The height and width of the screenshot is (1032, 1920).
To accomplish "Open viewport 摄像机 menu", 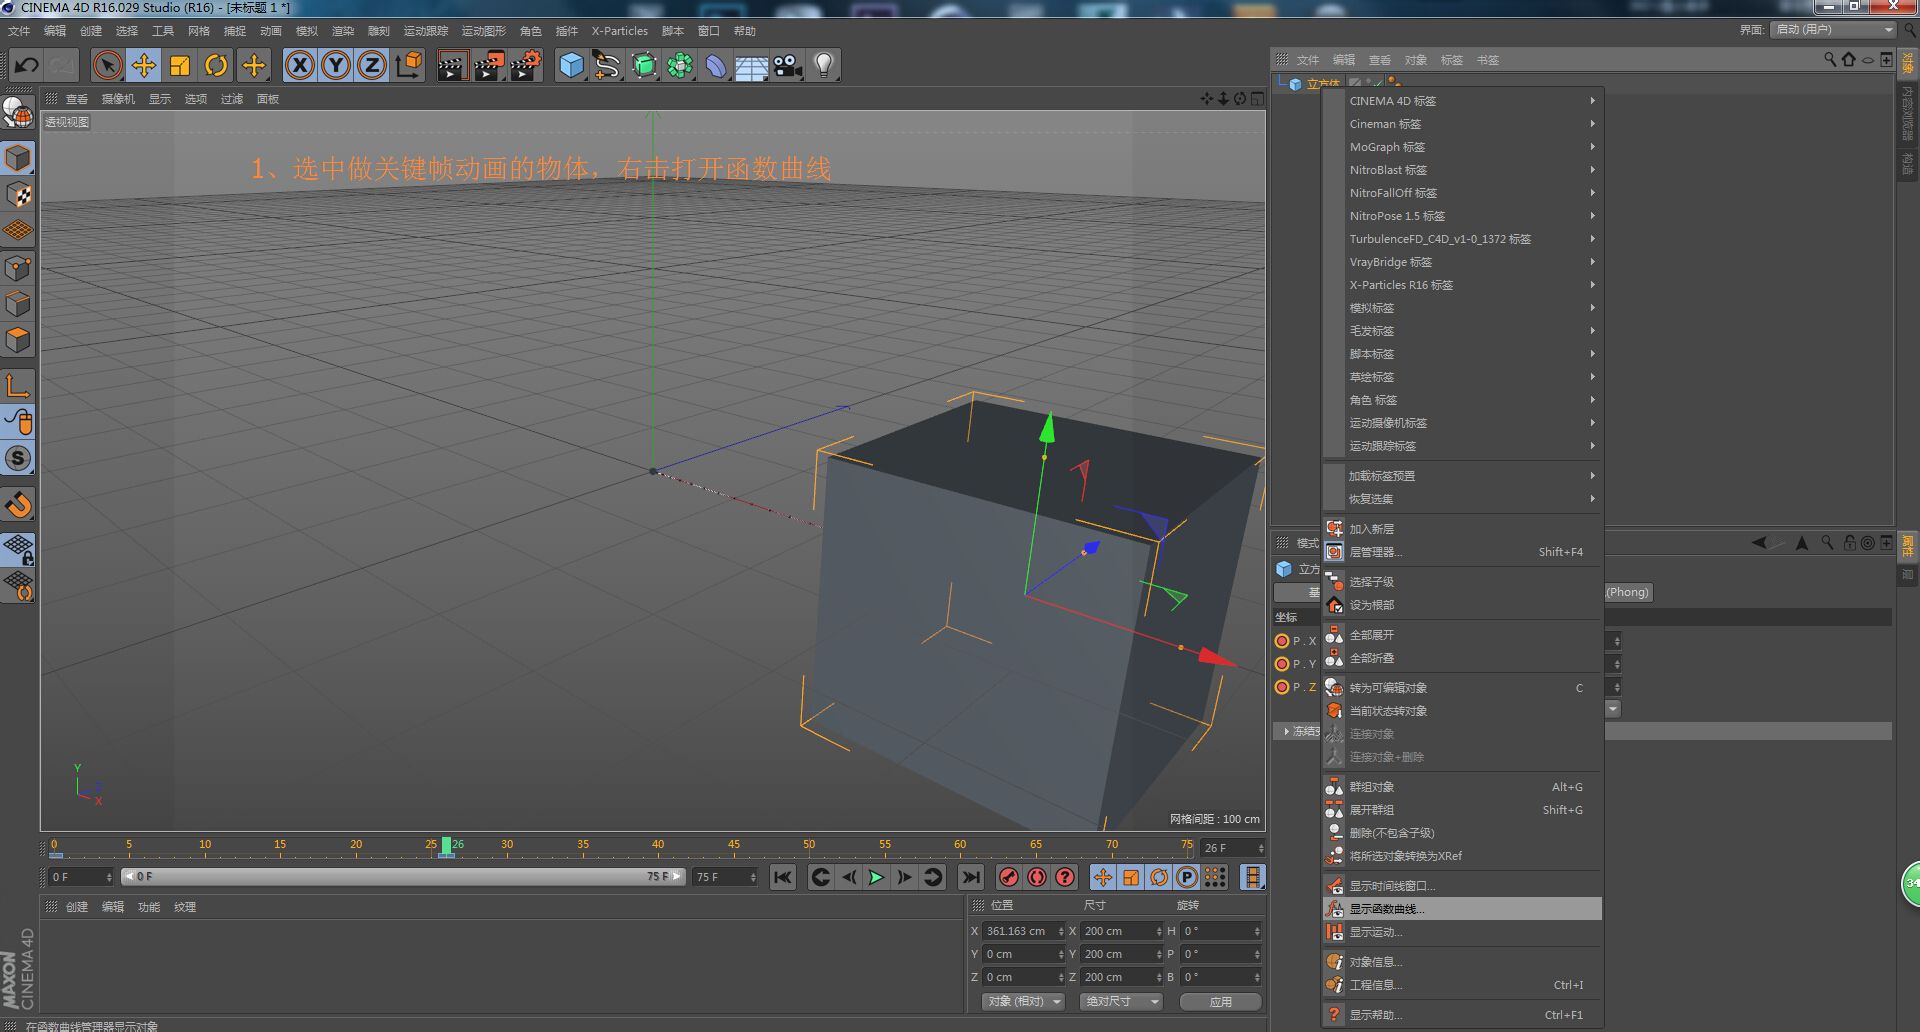I will (118, 99).
